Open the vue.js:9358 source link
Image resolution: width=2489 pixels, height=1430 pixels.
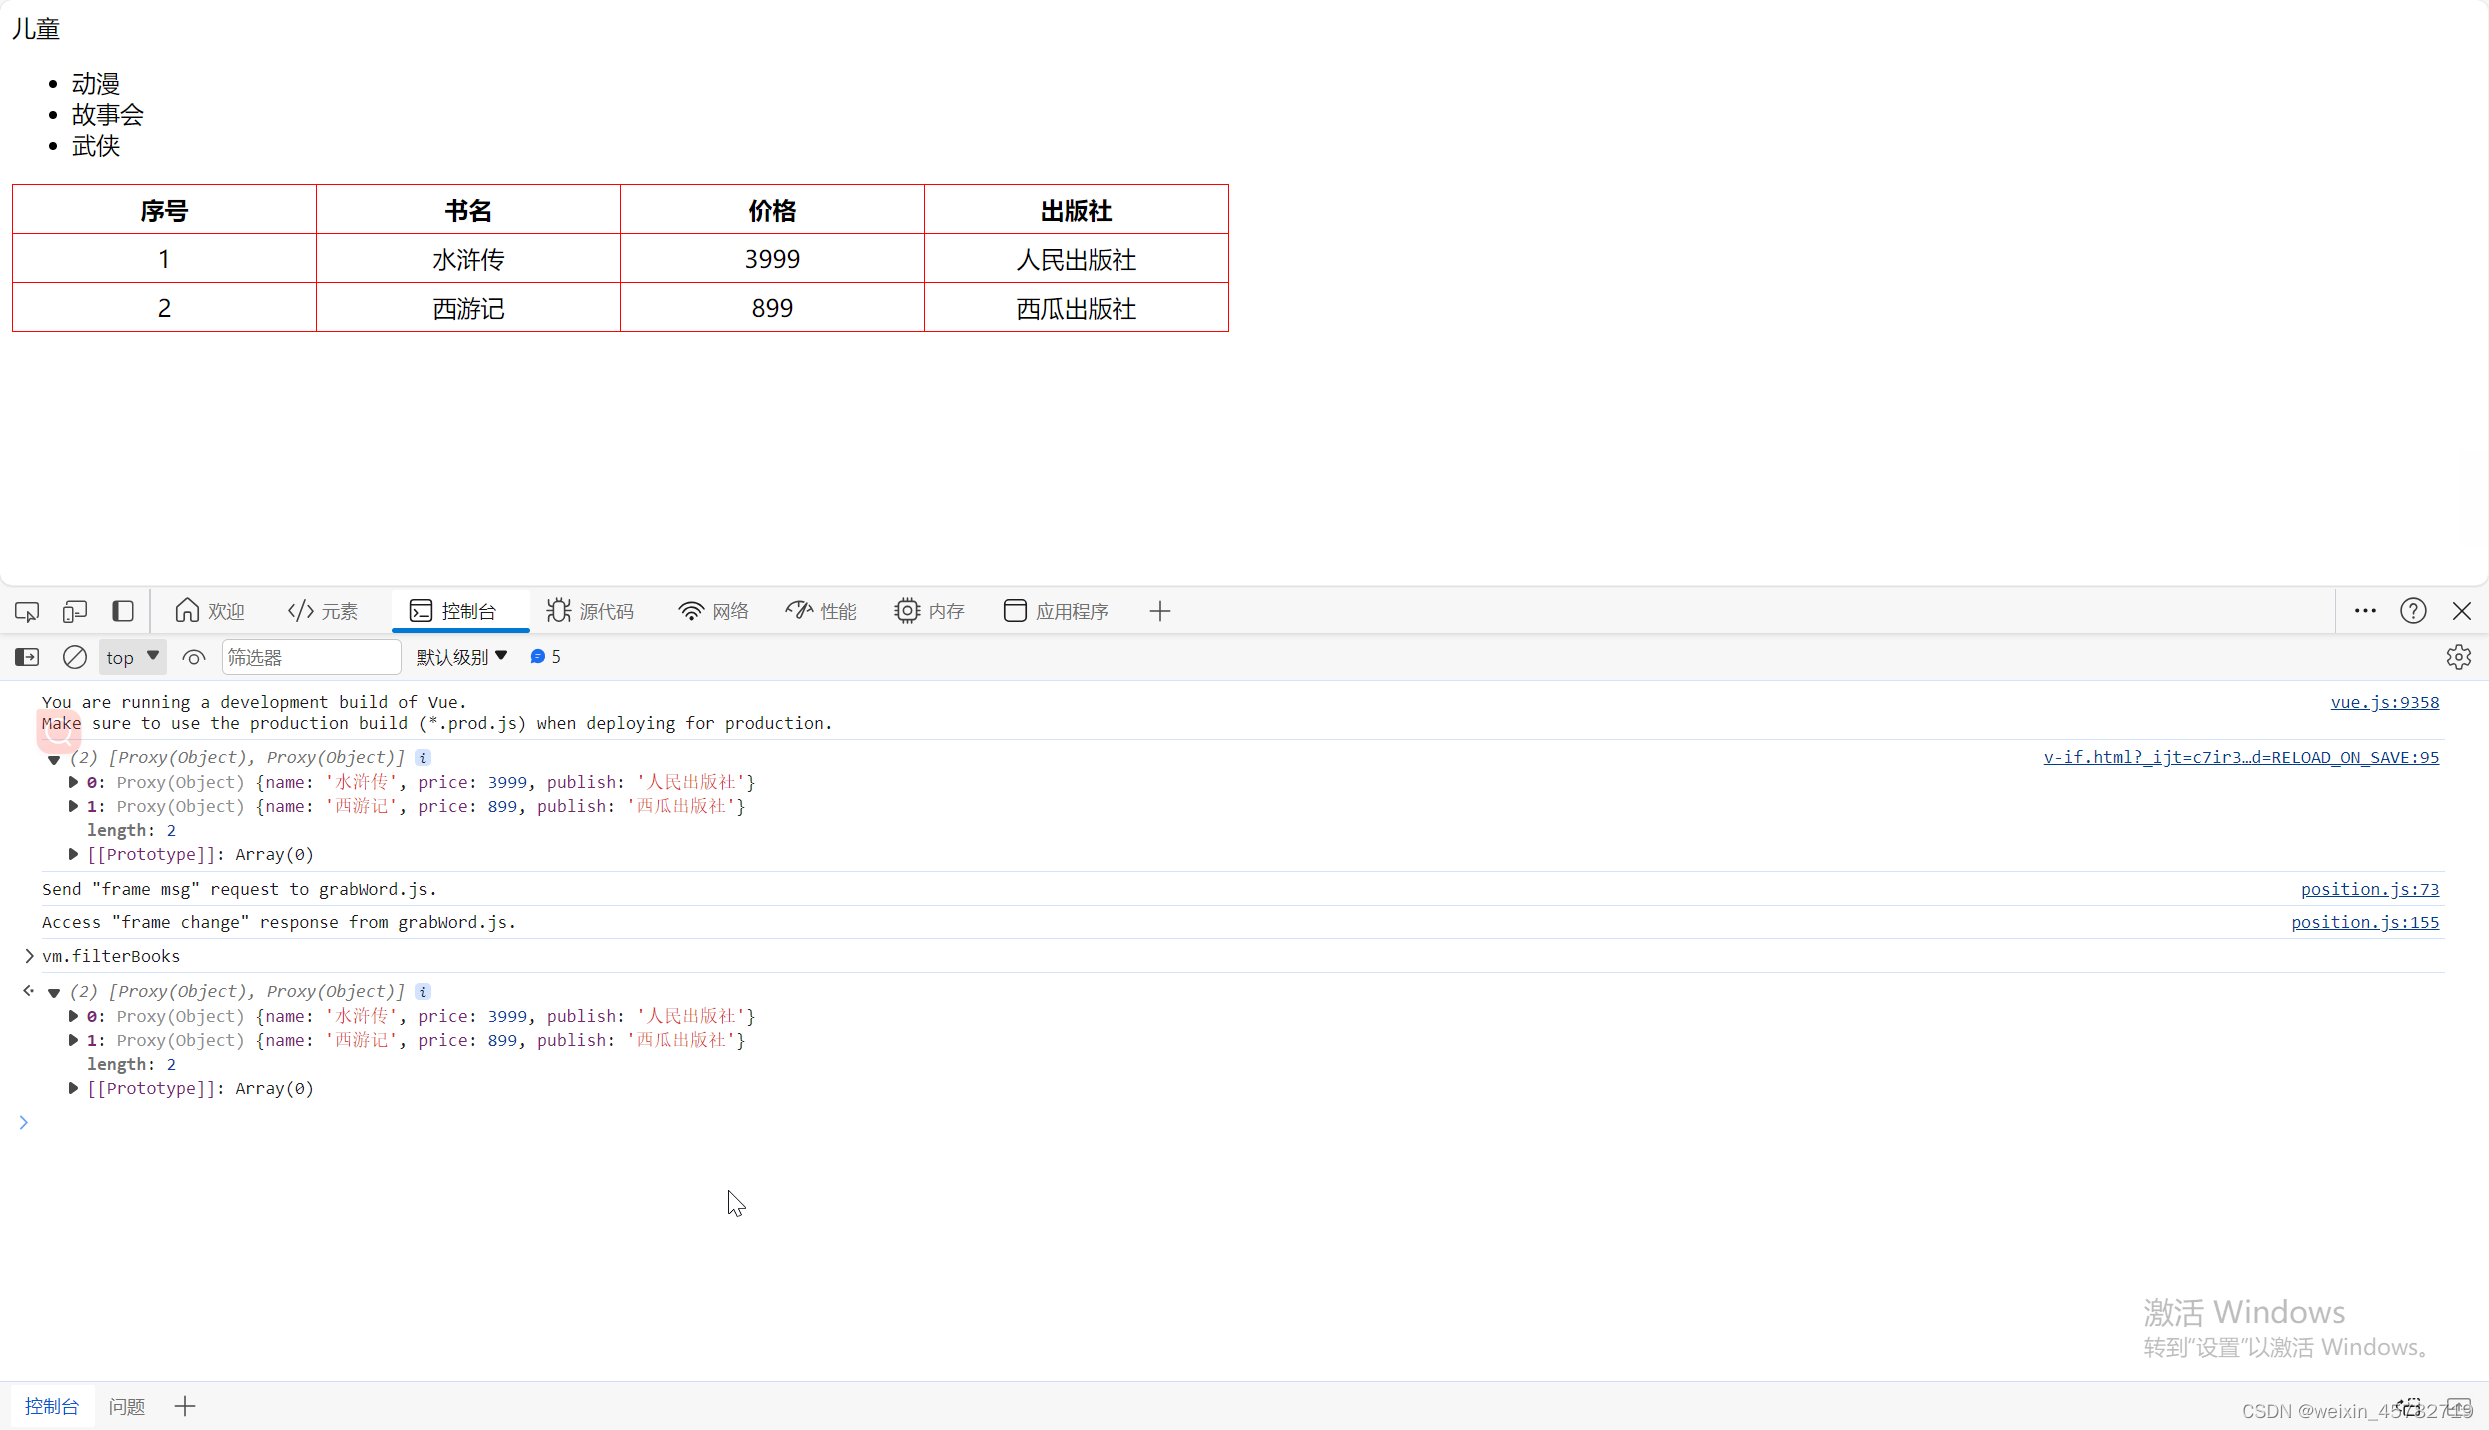tap(2385, 702)
